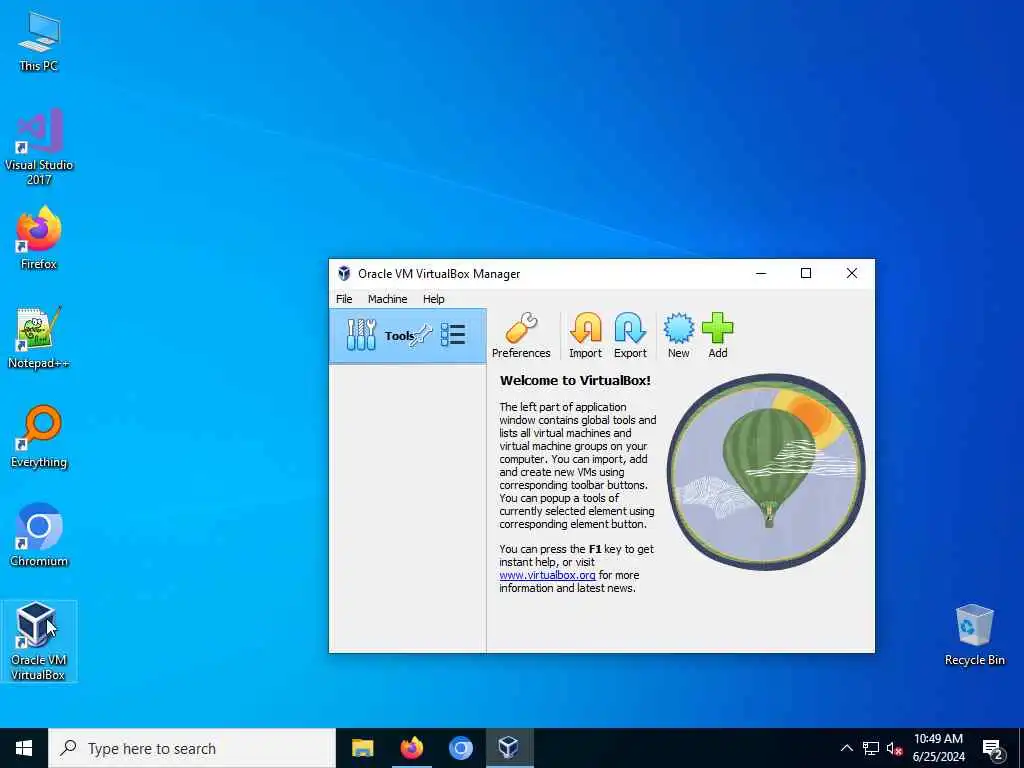Add an existing virtual machine
Viewport: 1024px width, 768px height.
pos(718,335)
